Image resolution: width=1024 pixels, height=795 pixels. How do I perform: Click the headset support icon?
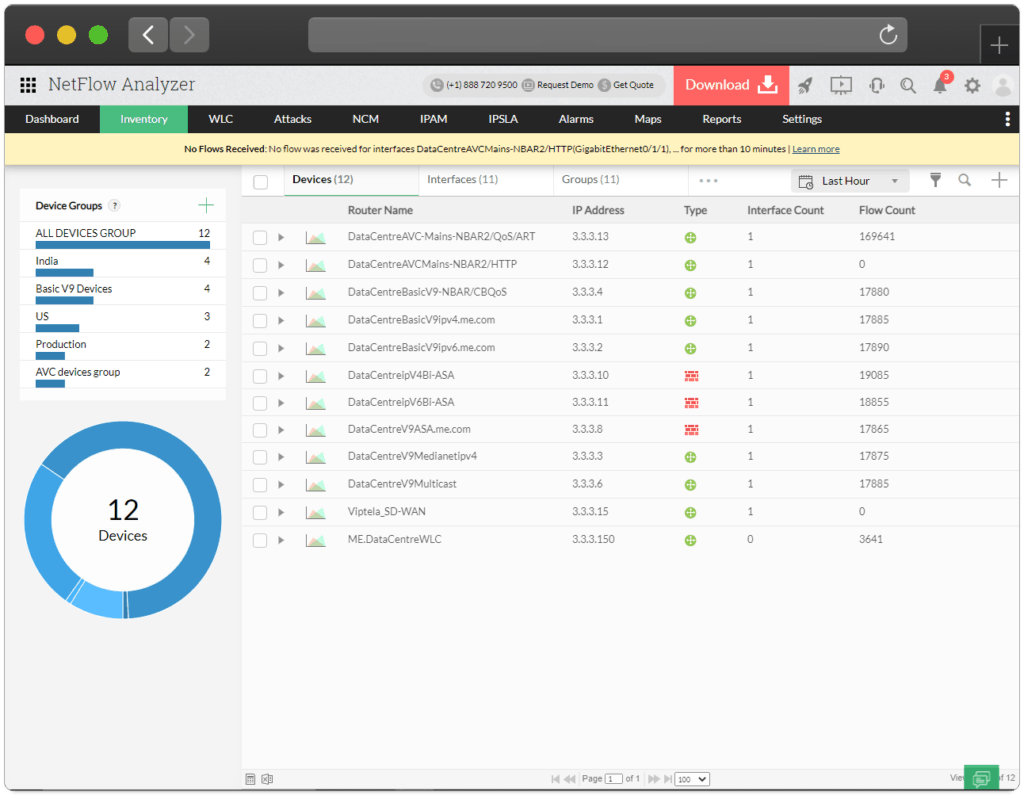[876, 86]
